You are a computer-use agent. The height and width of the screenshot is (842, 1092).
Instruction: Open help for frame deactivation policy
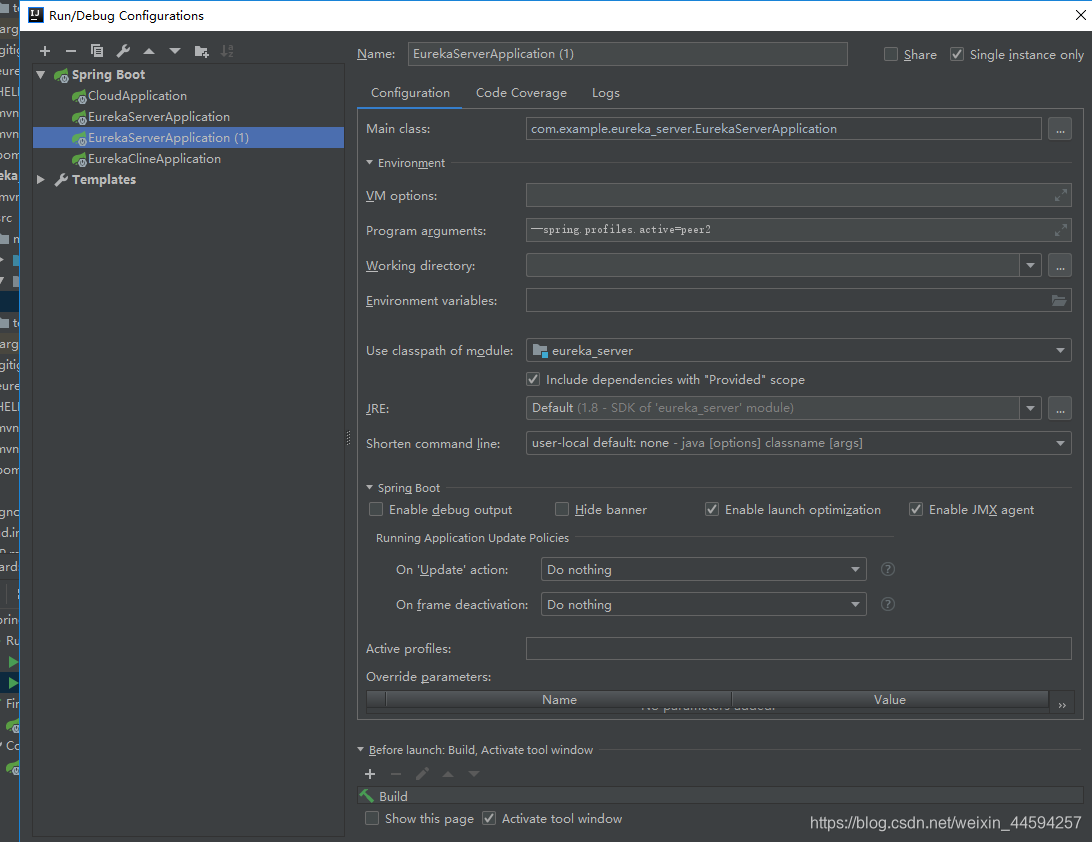tap(887, 605)
